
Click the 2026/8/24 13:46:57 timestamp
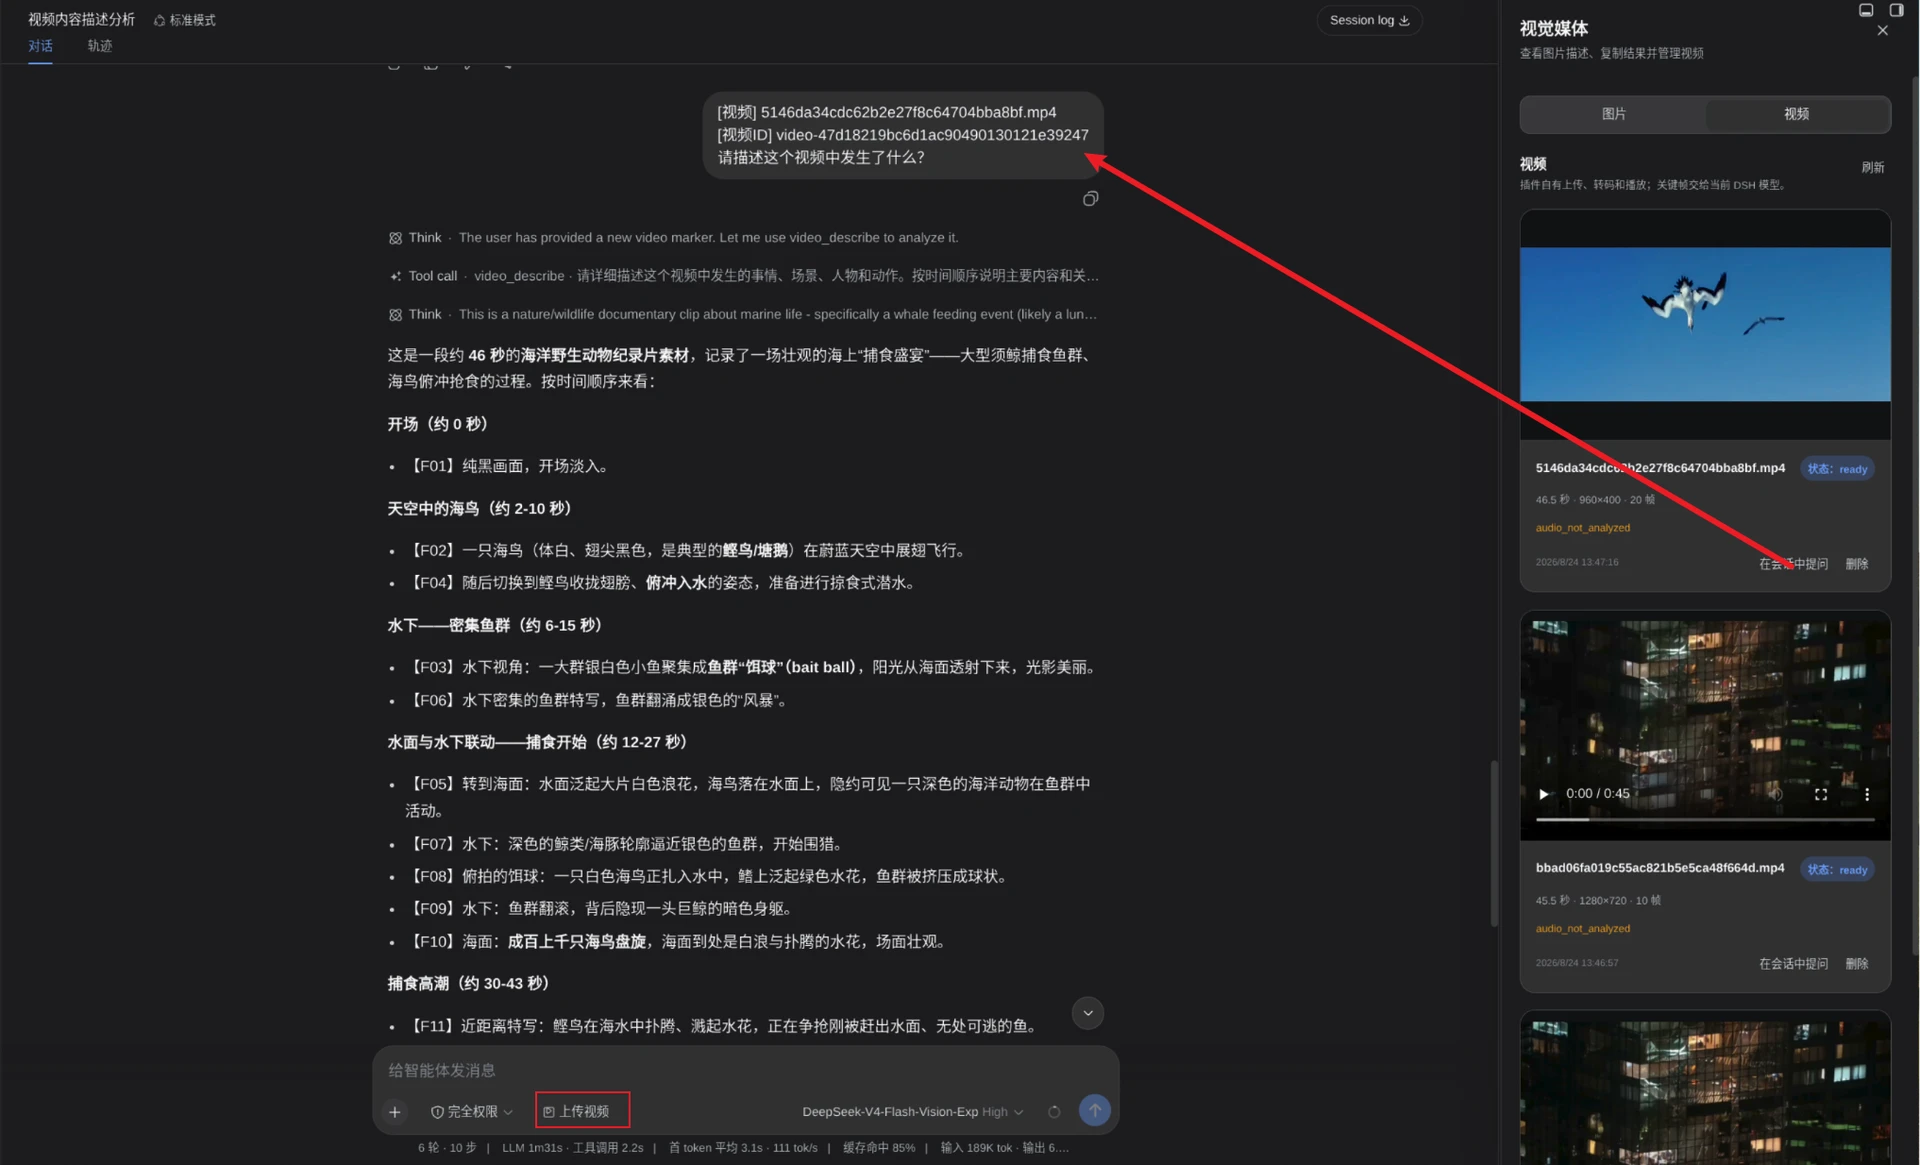point(1577,963)
